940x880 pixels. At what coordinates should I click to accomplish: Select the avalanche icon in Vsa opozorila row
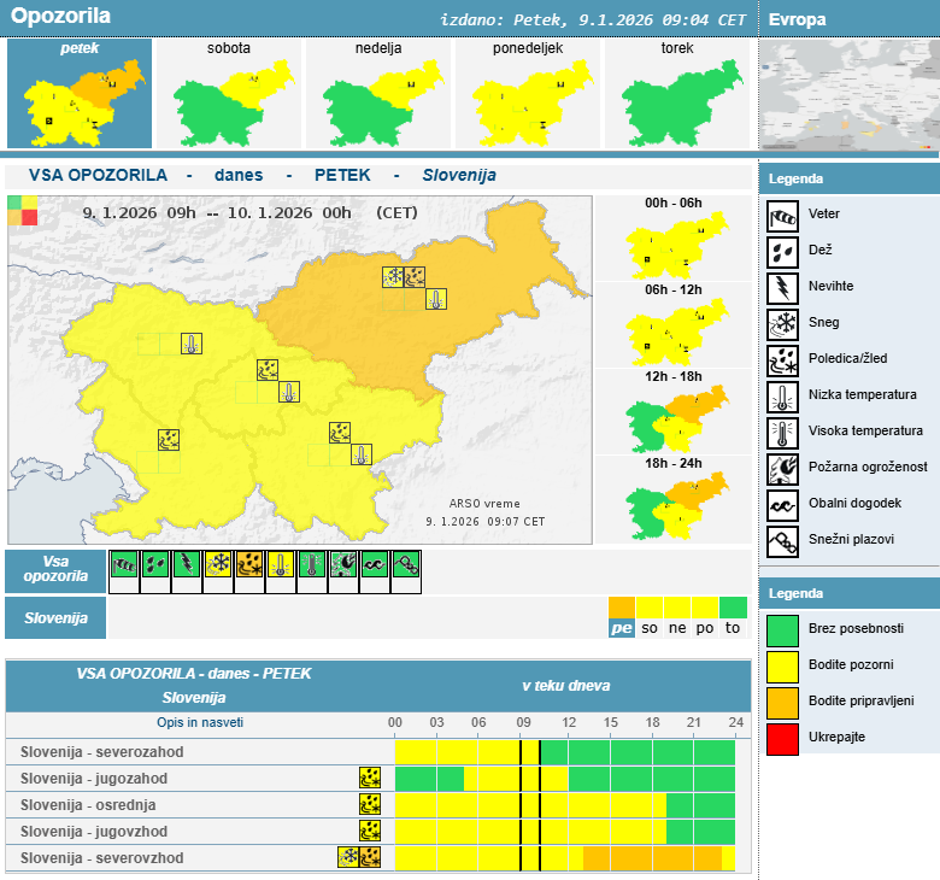point(406,565)
